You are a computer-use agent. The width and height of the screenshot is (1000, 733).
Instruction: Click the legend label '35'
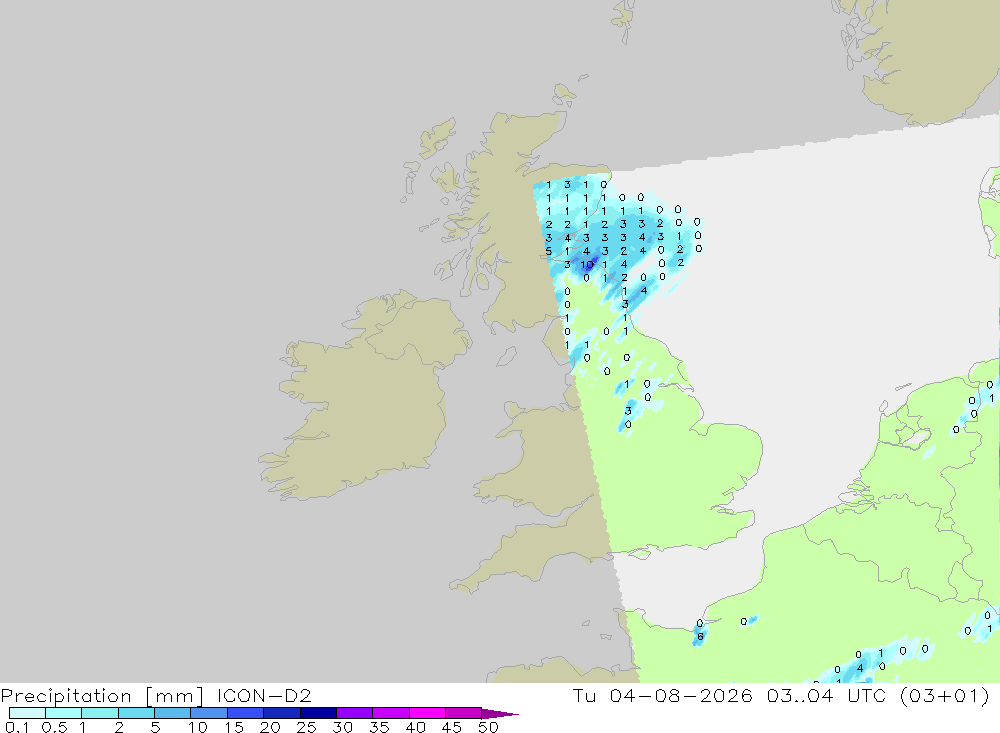tap(379, 727)
